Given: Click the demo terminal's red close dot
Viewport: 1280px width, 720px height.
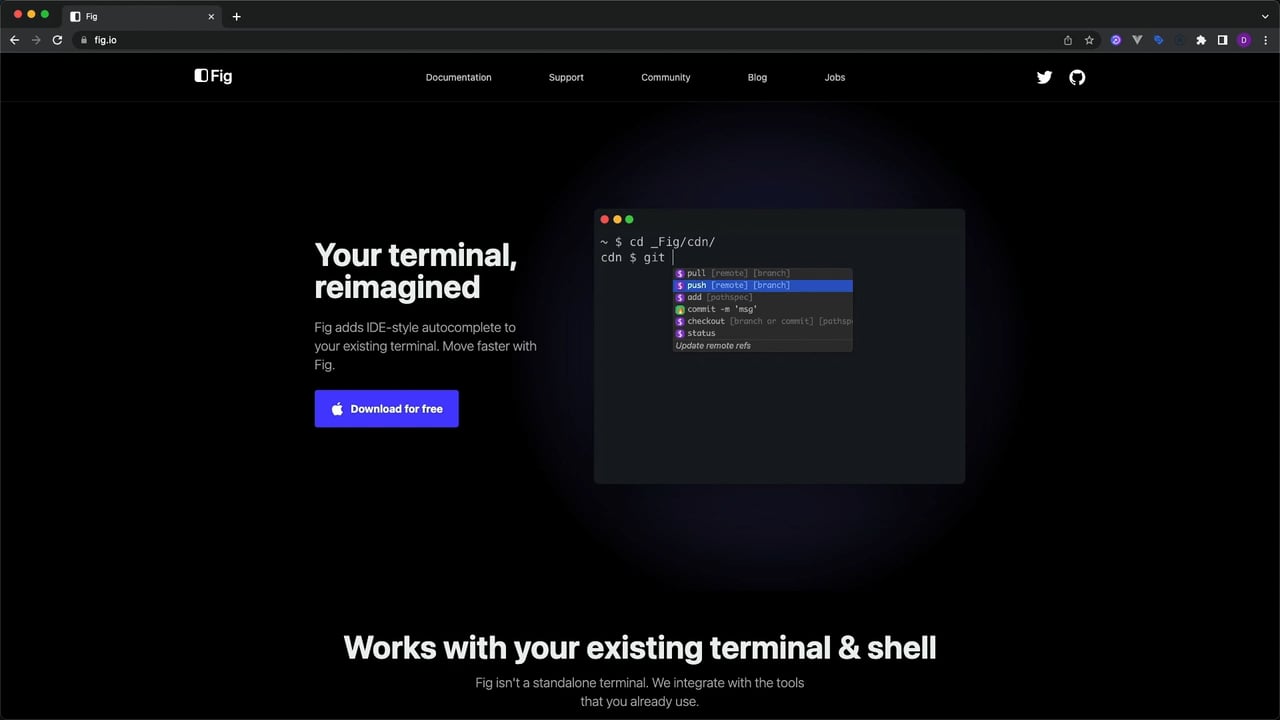Looking at the screenshot, I should click(x=604, y=219).
